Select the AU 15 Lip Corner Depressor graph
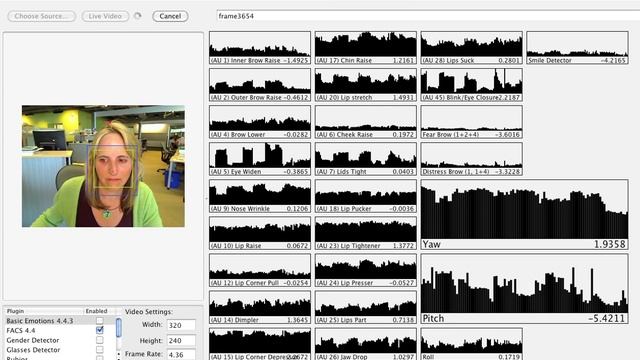This screenshot has height=360, width=640. [260, 344]
